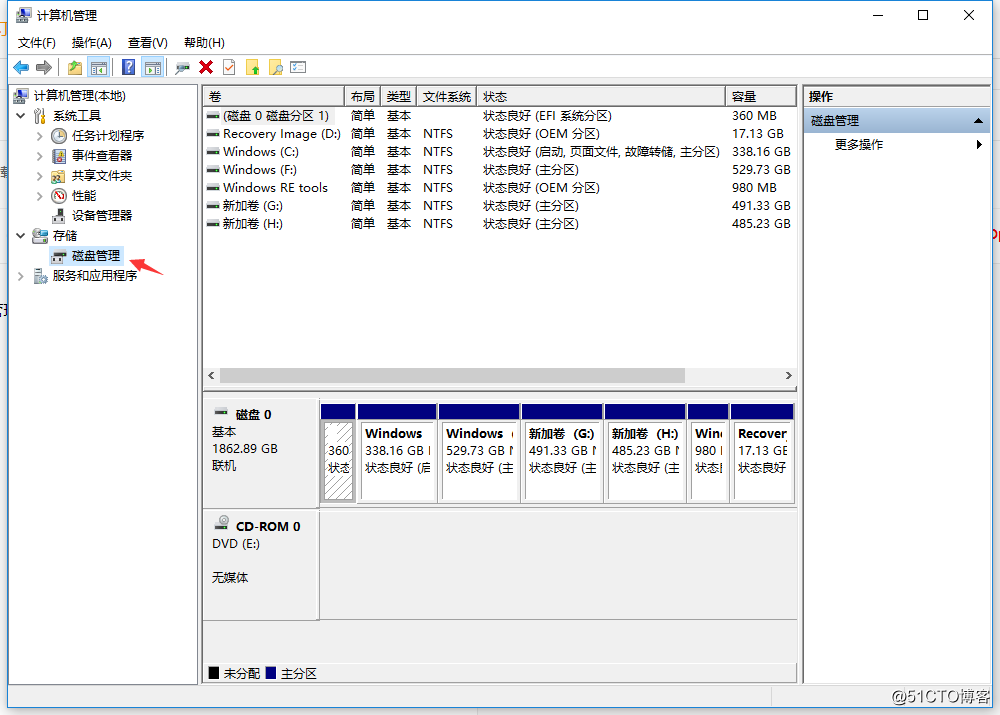This screenshot has width=1000, height=715.
Task: Click the settings list toolbar icon
Action: [x=298, y=67]
